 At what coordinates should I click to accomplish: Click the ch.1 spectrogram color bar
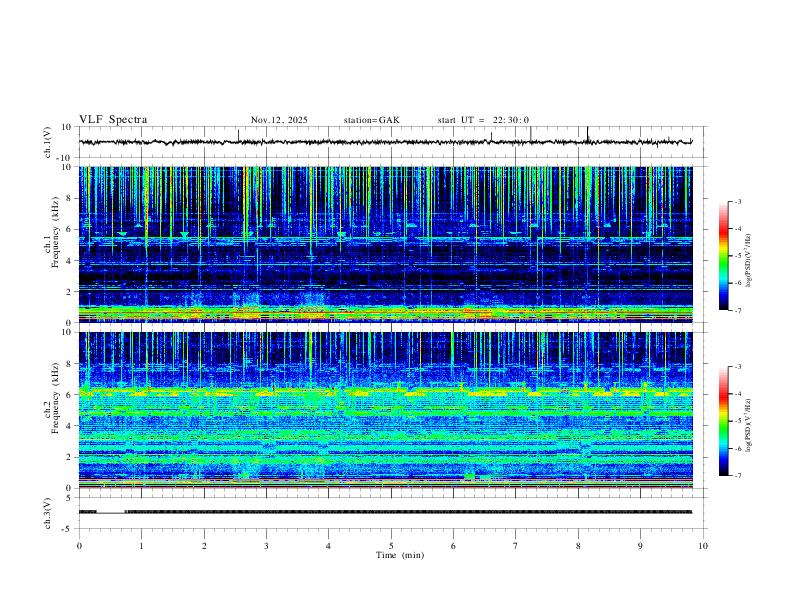click(x=723, y=256)
